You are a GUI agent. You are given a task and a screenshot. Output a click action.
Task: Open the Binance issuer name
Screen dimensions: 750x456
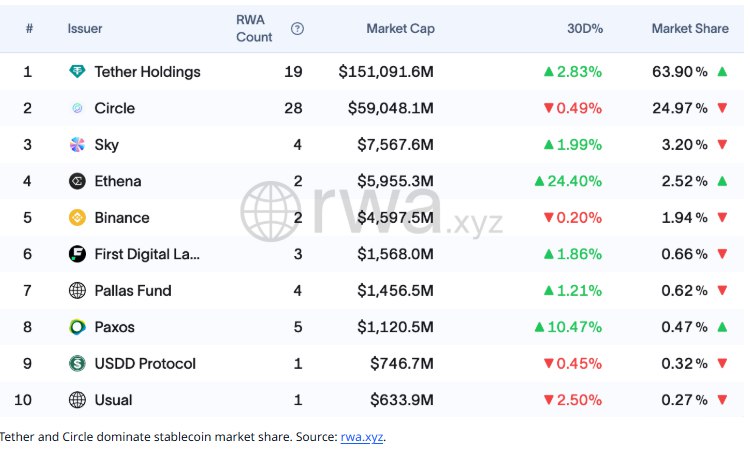tap(121, 218)
